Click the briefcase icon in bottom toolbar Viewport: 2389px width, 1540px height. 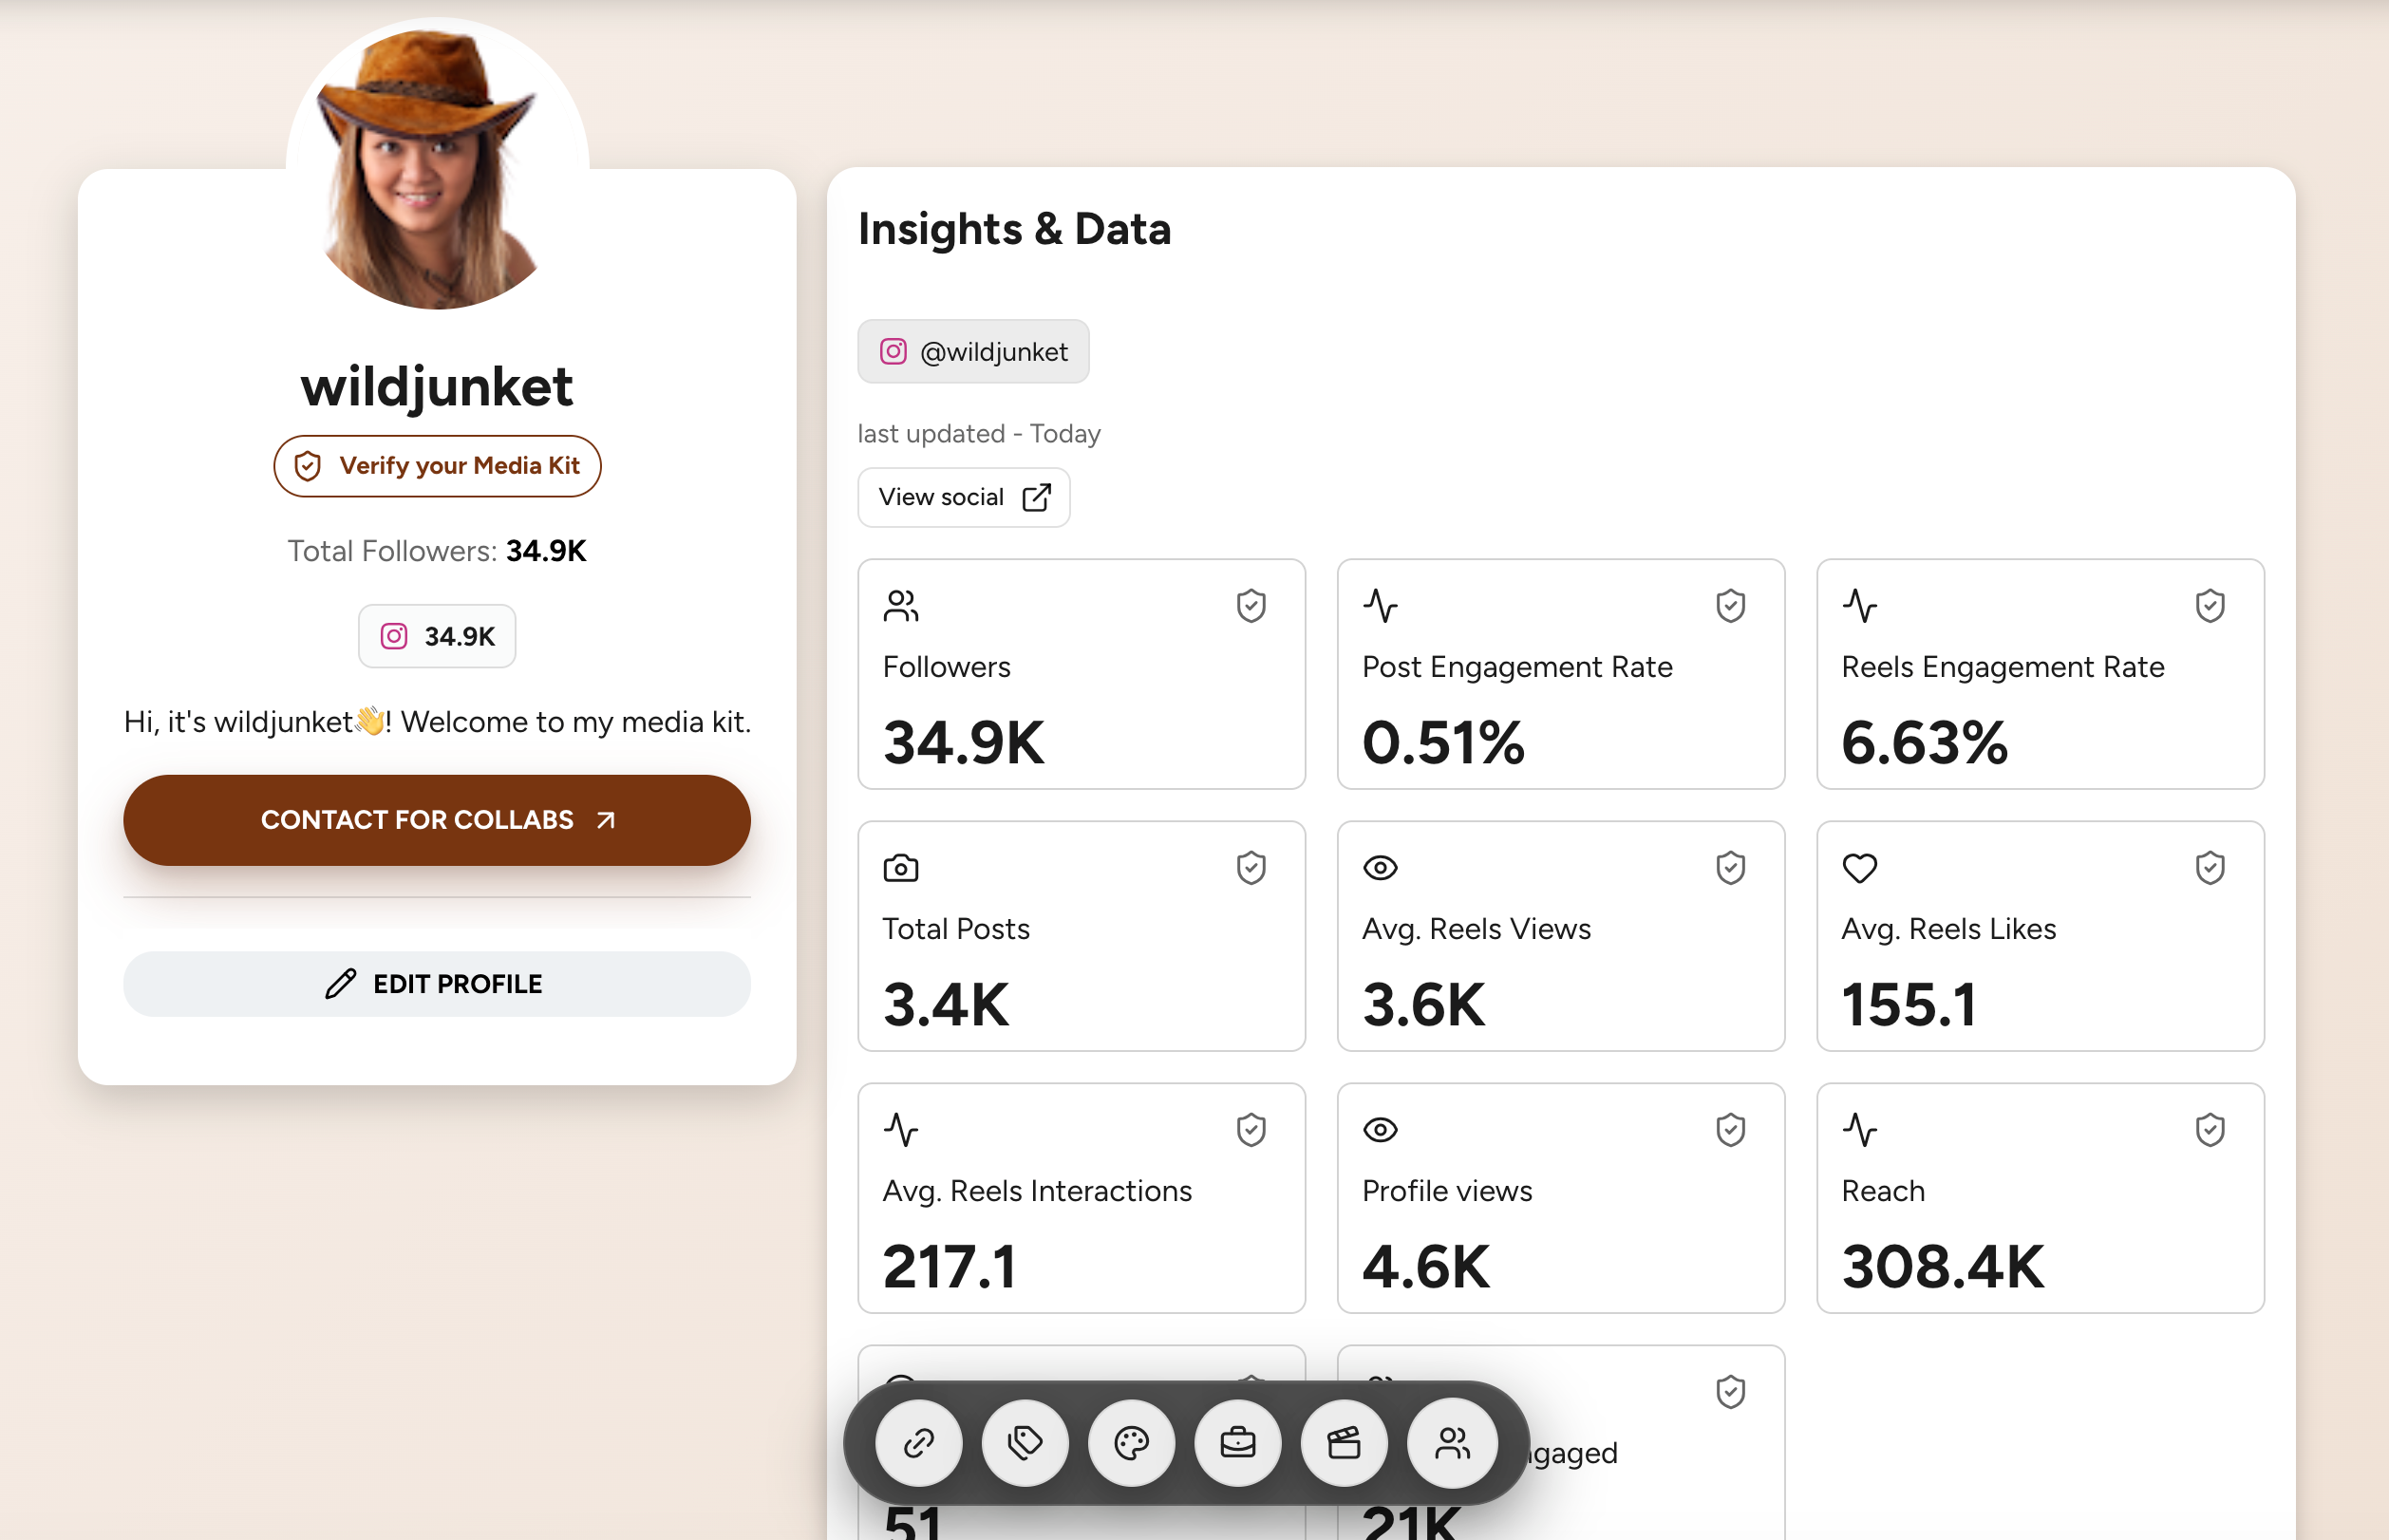tap(1237, 1443)
